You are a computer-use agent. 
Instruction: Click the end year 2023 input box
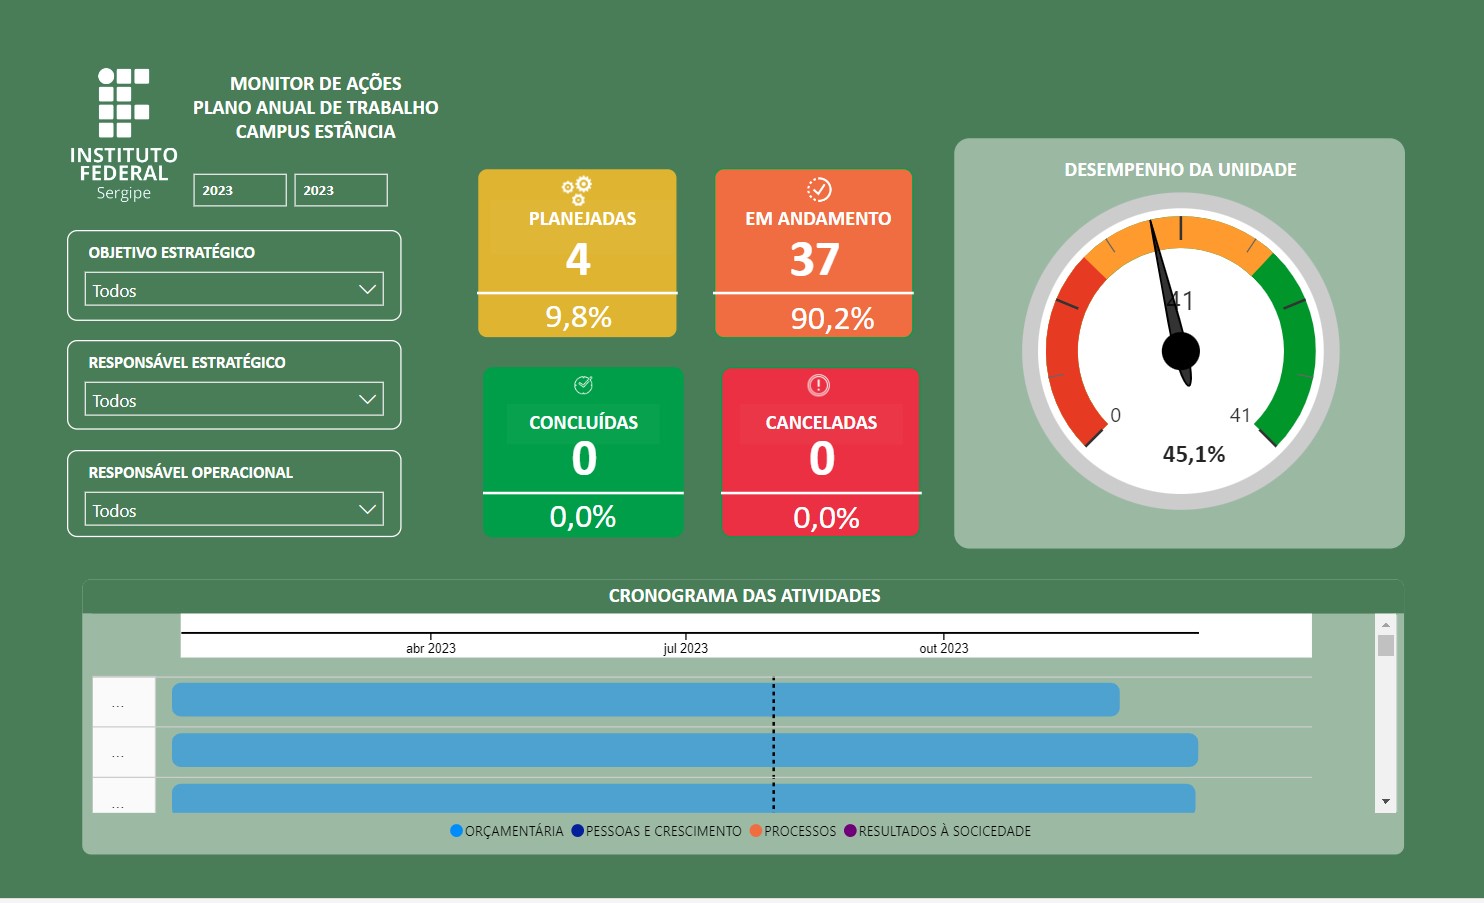341,190
